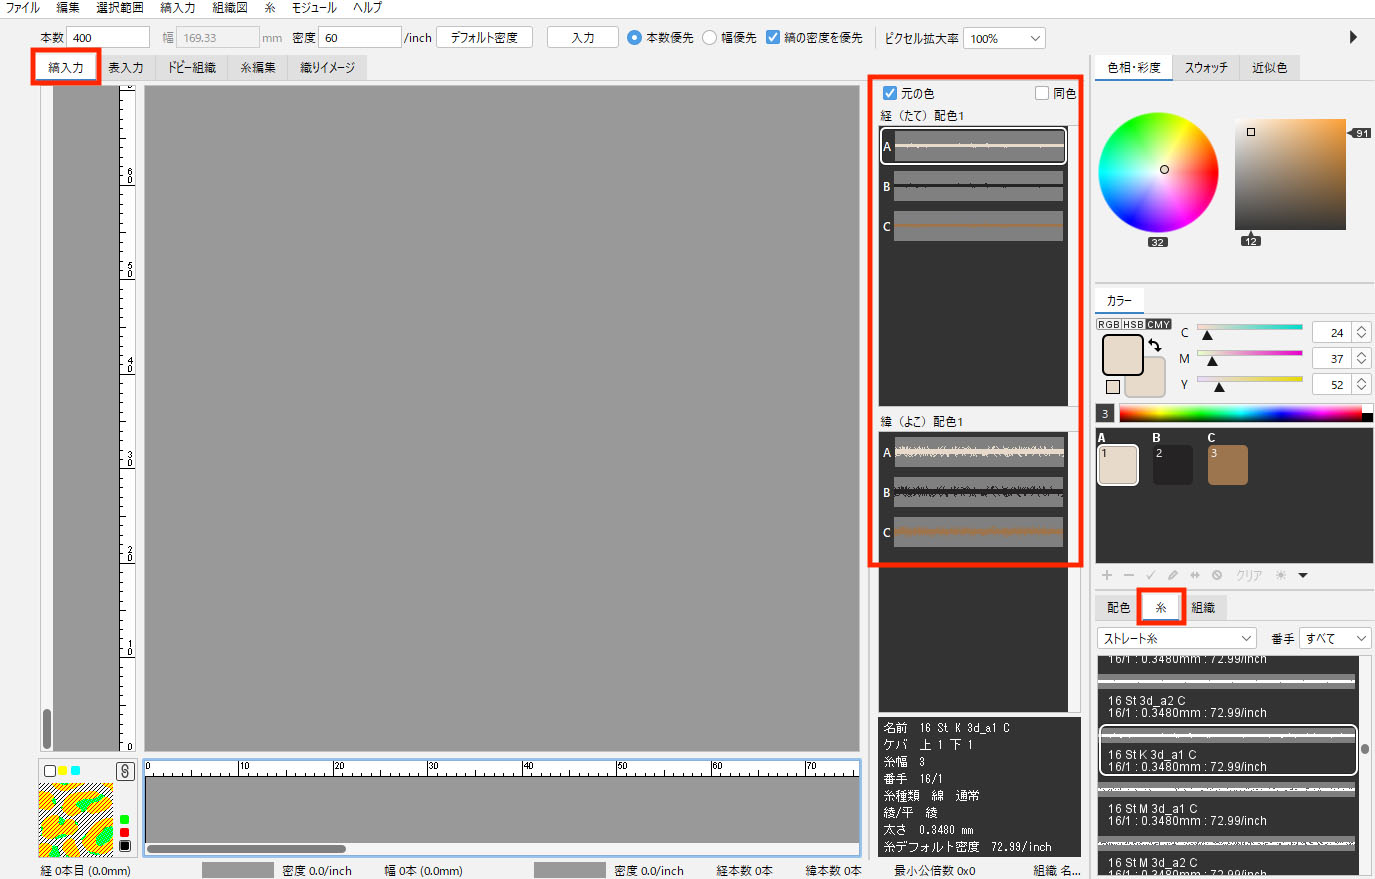Open the 番手 すべて dropdown
The image size is (1375, 879).
click(1334, 638)
